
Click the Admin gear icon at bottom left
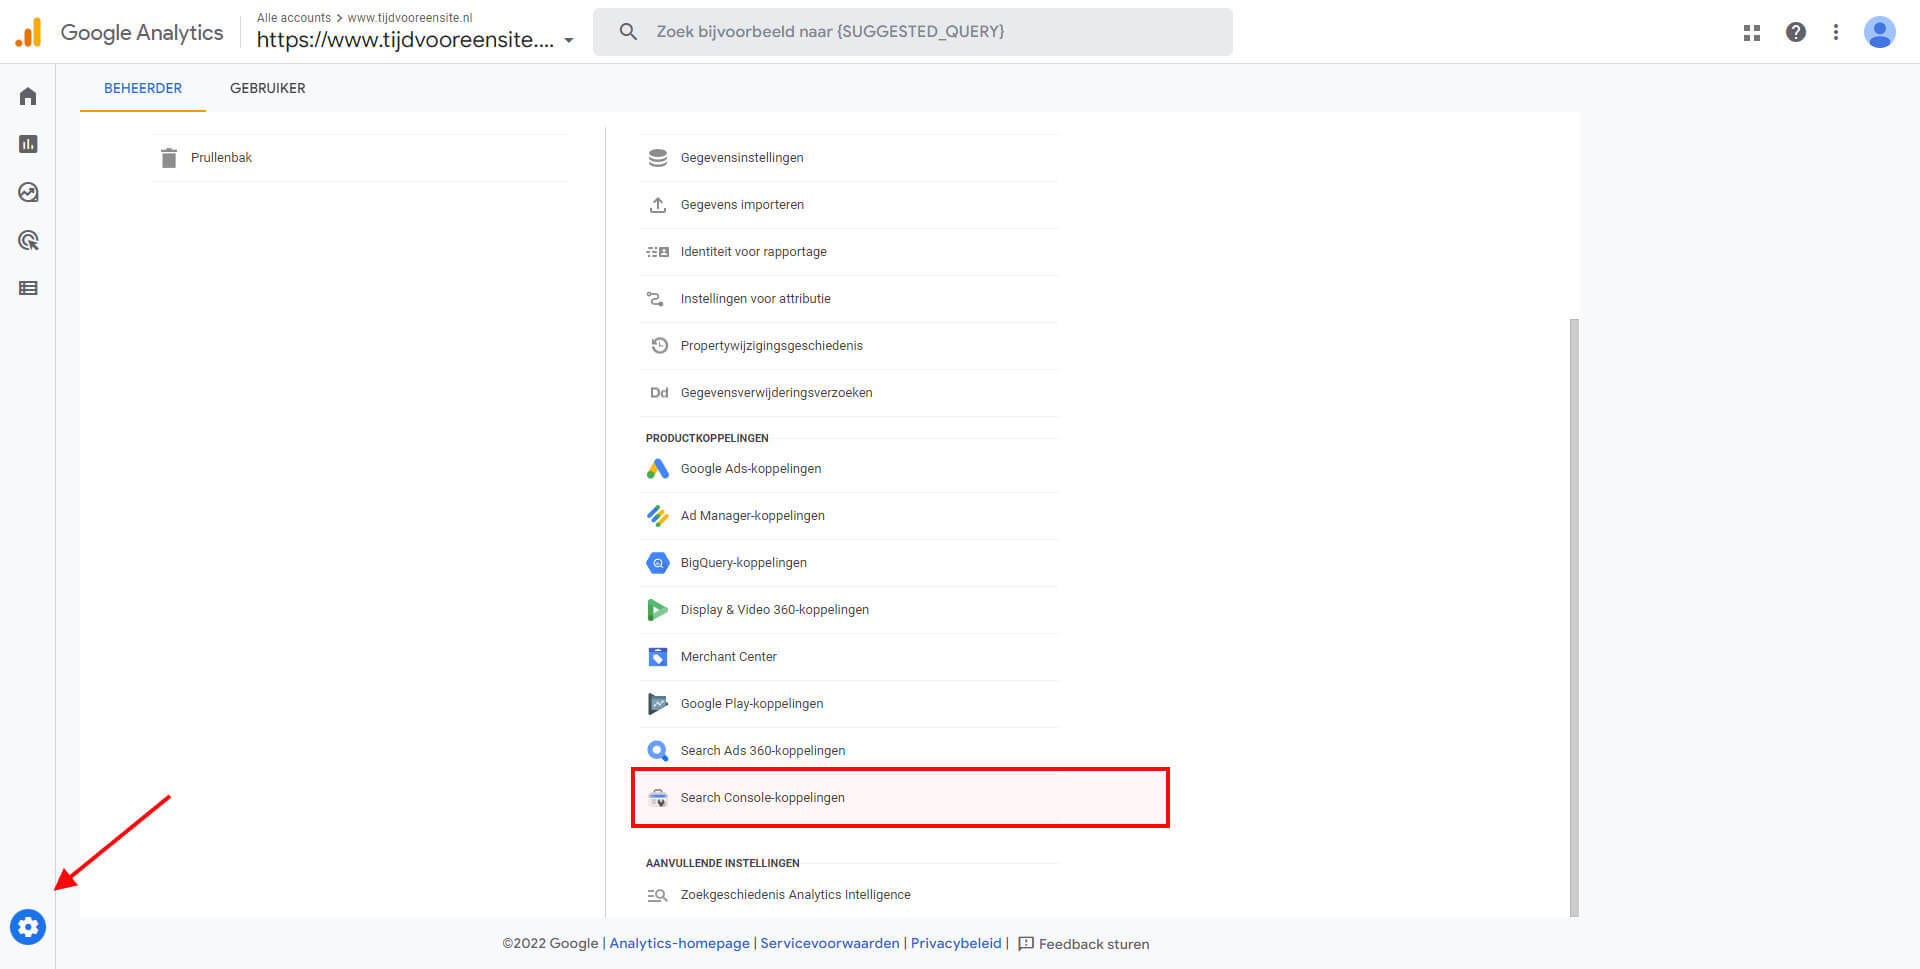pos(28,927)
